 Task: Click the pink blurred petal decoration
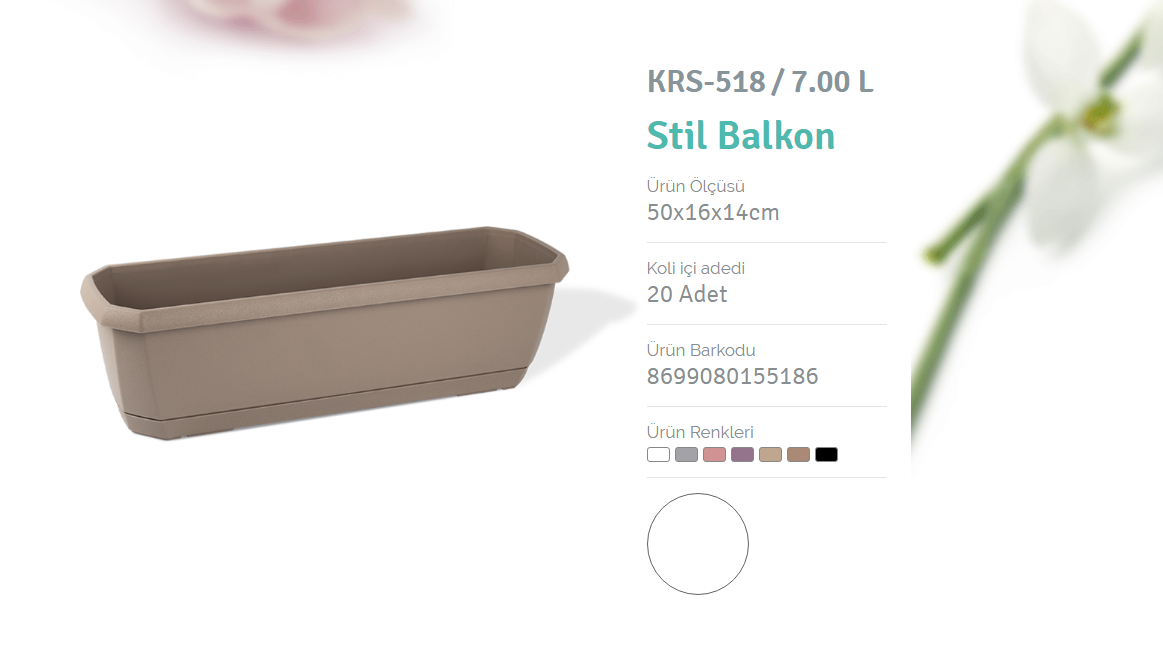293,19
